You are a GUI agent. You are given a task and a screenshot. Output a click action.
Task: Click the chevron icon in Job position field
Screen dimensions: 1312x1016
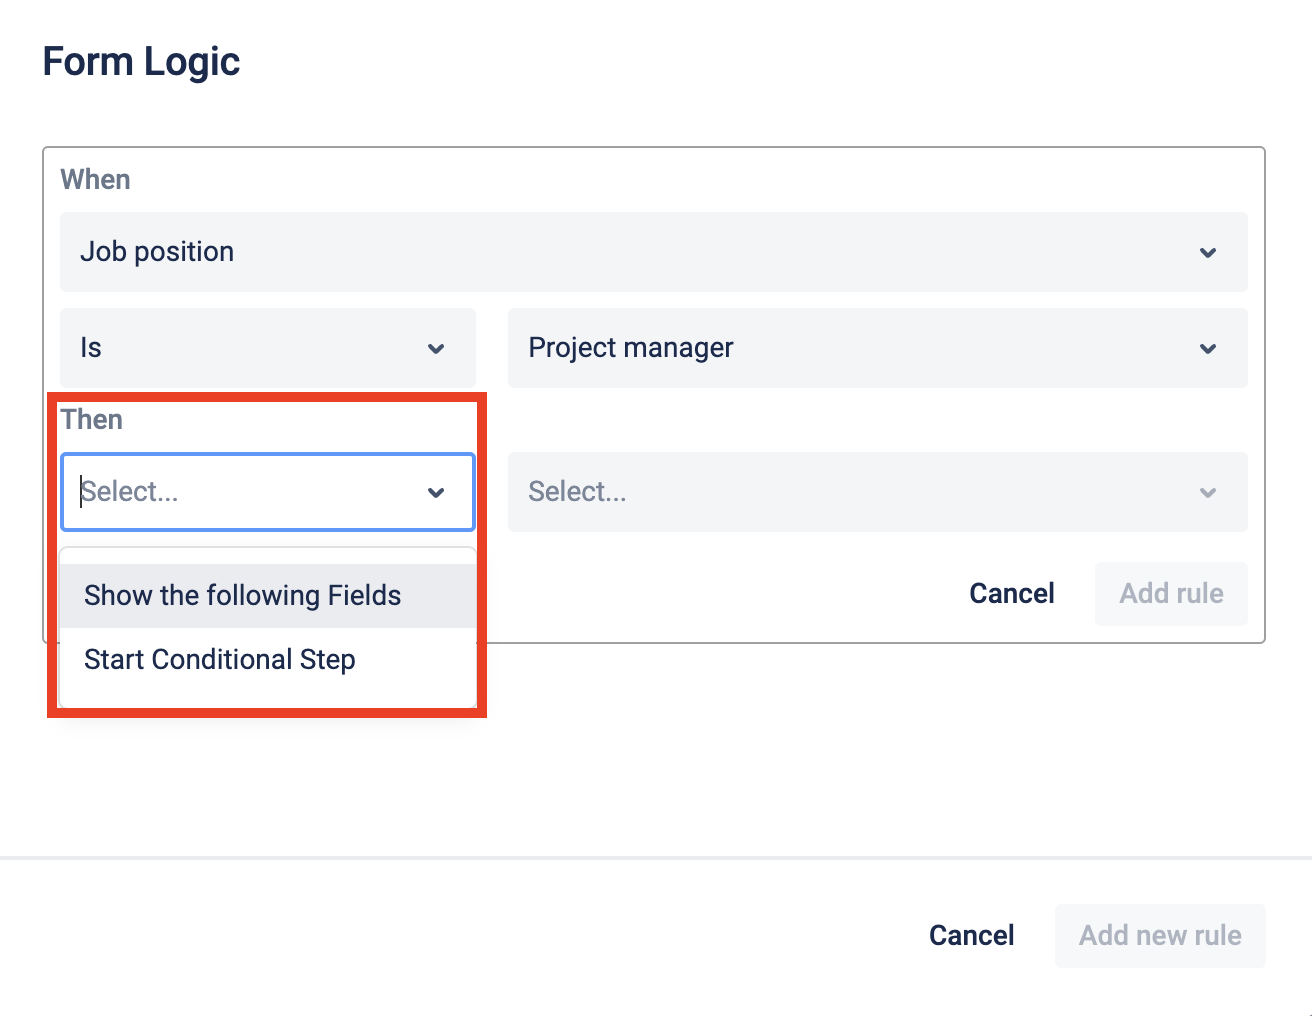pyautogui.click(x=1208, y=252)
